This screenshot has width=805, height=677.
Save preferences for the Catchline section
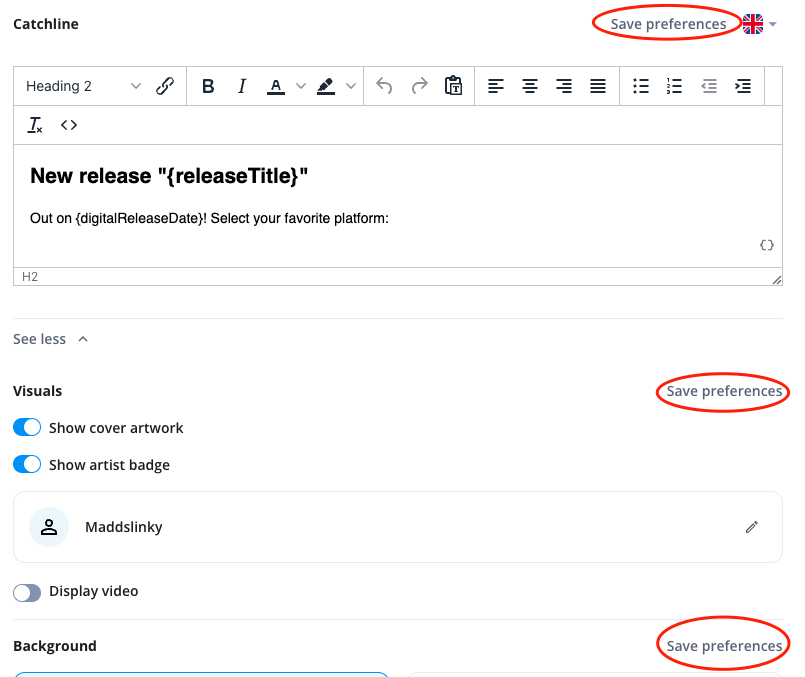click(668, 24)
